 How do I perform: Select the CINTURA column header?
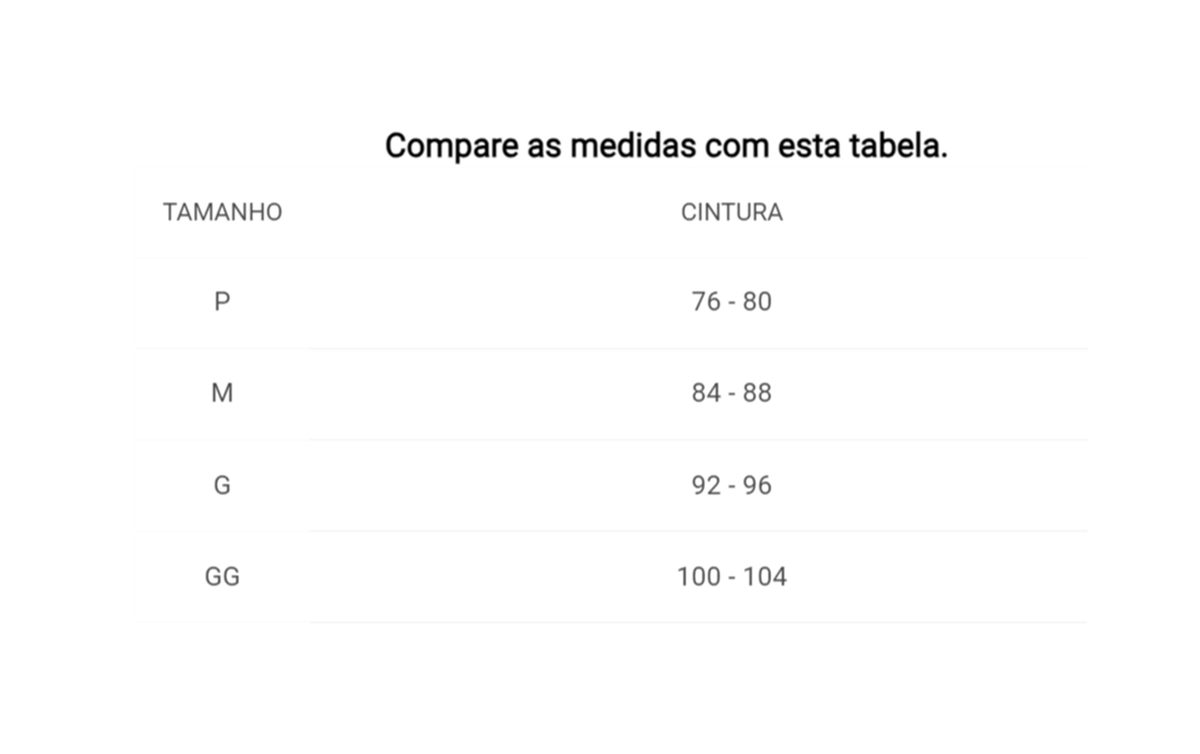(731, 212)
